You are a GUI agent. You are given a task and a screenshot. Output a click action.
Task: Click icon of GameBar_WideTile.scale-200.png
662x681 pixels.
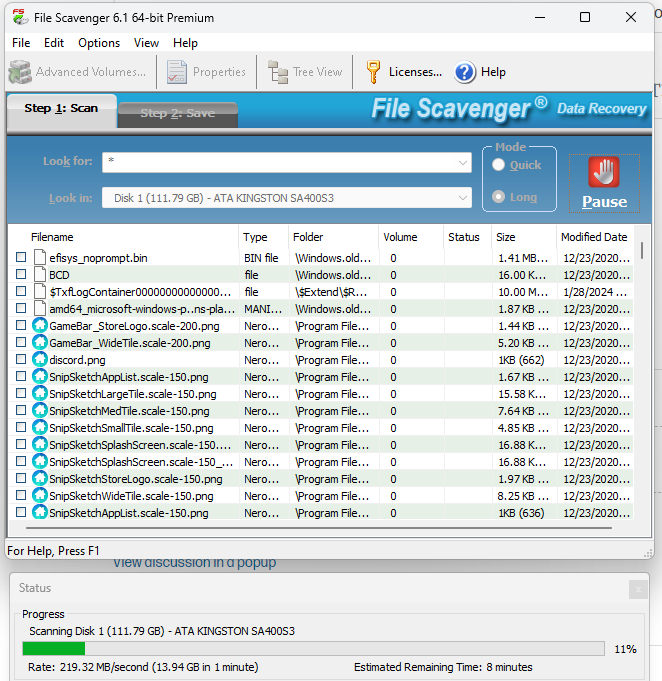pos(40,342)
